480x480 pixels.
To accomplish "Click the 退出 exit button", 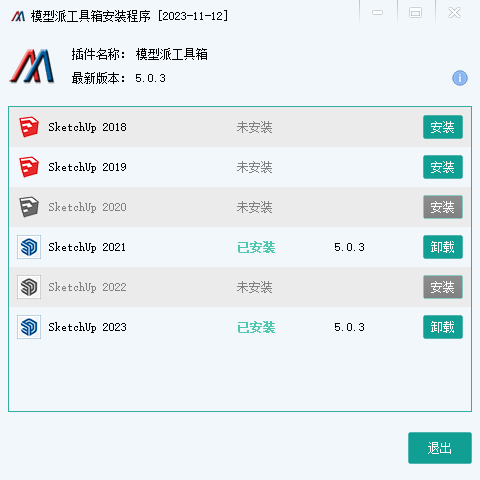I will click(x=440, y=448).
